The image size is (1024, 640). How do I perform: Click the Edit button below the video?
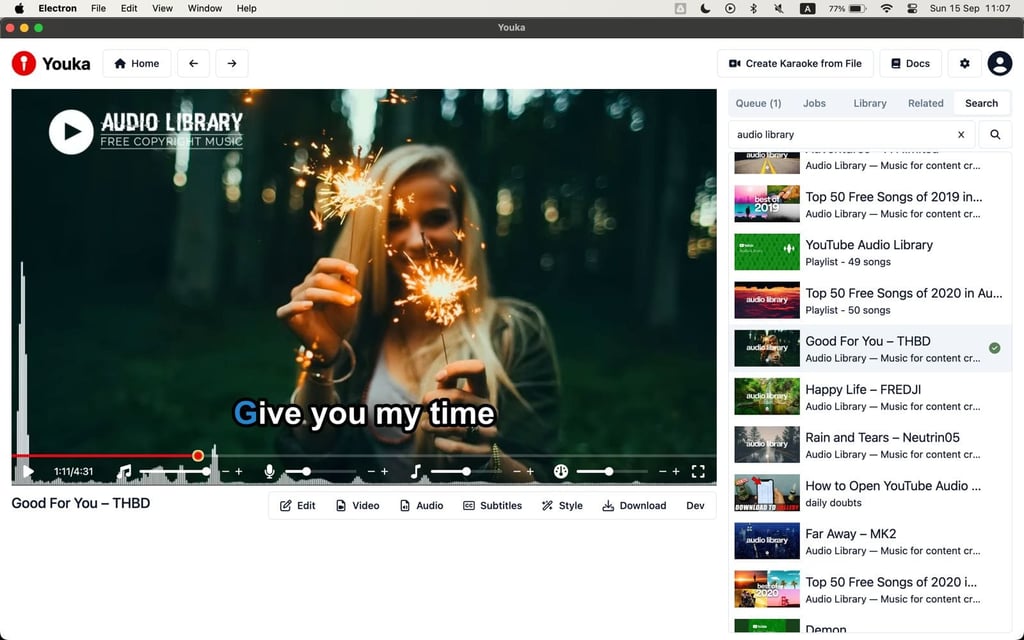(298, 505)
